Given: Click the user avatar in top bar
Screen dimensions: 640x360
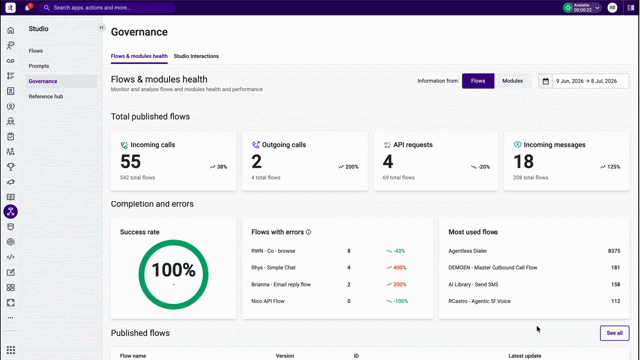Looking at the screenshot, I should [x=612, y=7].
